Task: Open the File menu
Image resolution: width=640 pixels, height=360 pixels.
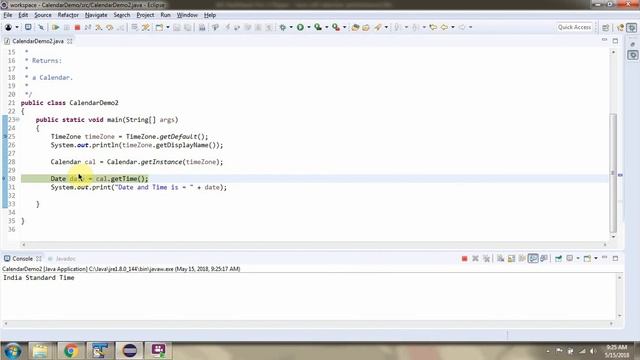Action: (8, 15)
